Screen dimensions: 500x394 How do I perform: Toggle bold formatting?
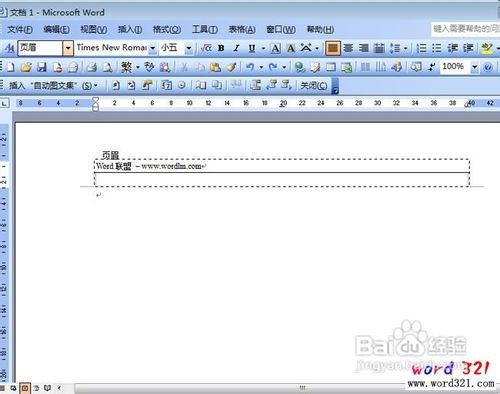221,48
